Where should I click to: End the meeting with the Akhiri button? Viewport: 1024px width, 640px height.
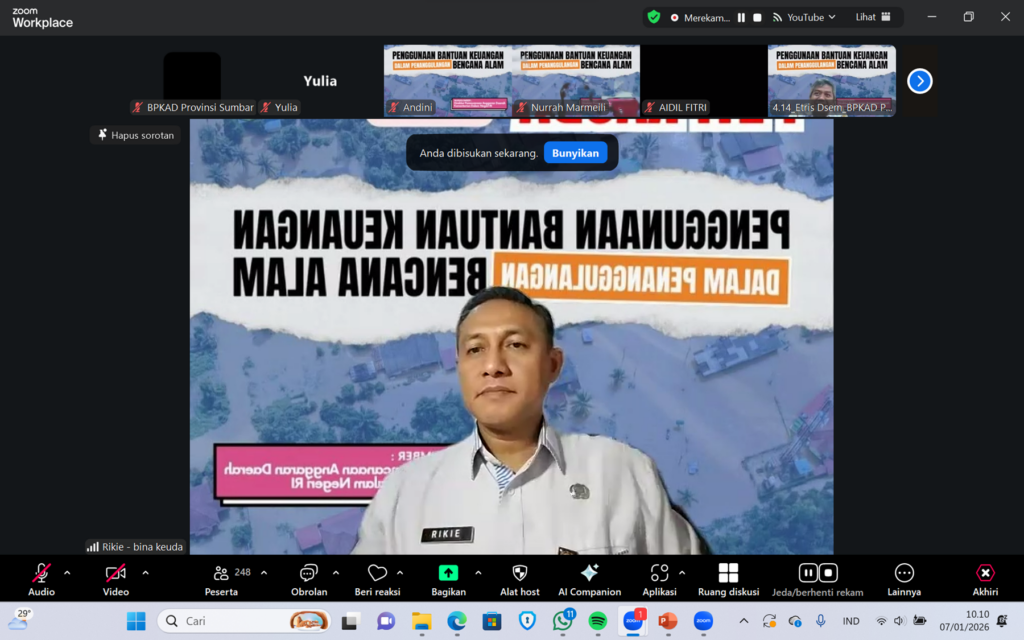pos(985,579)
